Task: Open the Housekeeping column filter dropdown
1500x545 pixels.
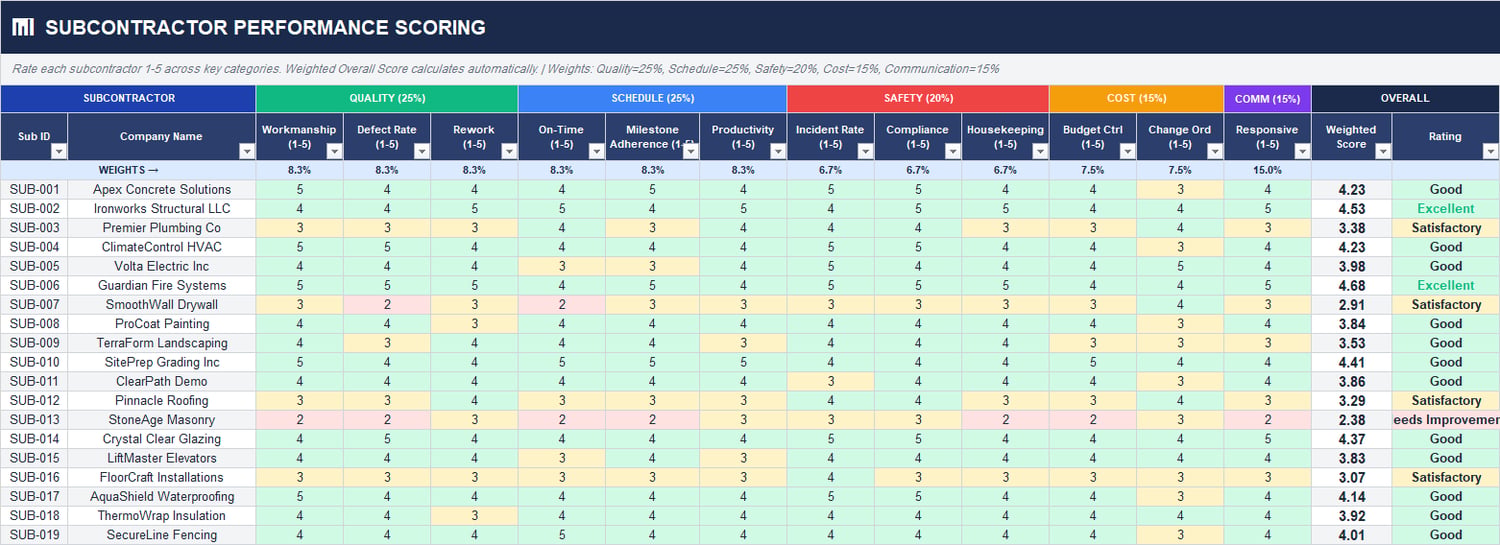Action: tap(1039, 151)
